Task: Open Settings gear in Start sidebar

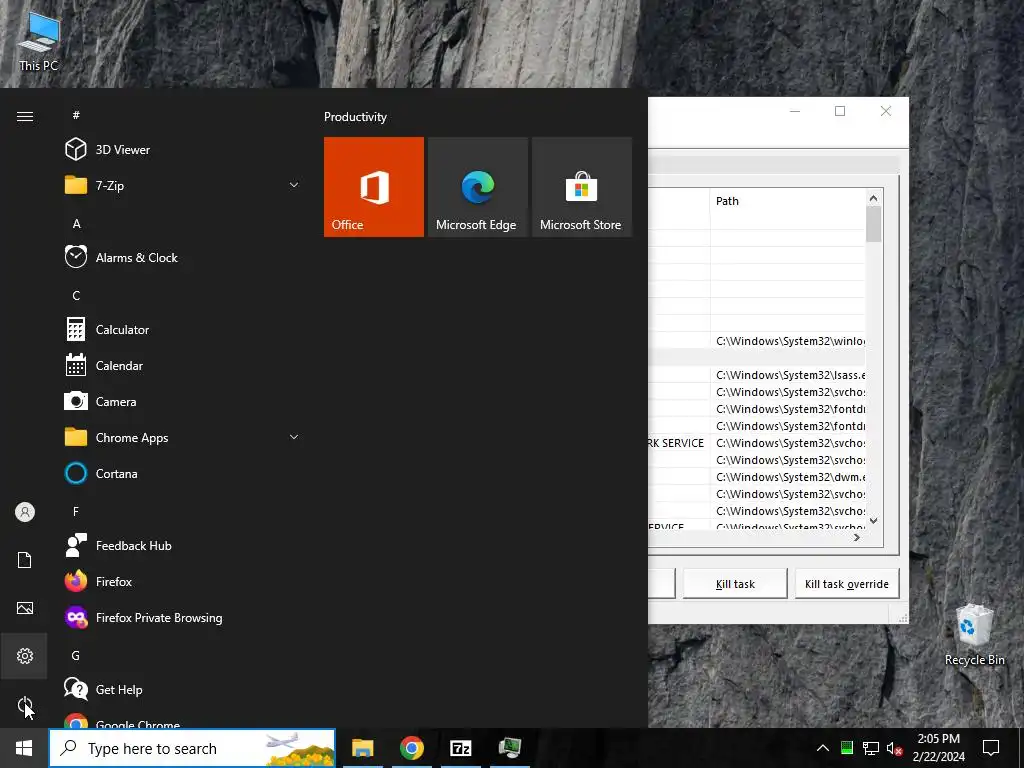Action: [25, 656]
